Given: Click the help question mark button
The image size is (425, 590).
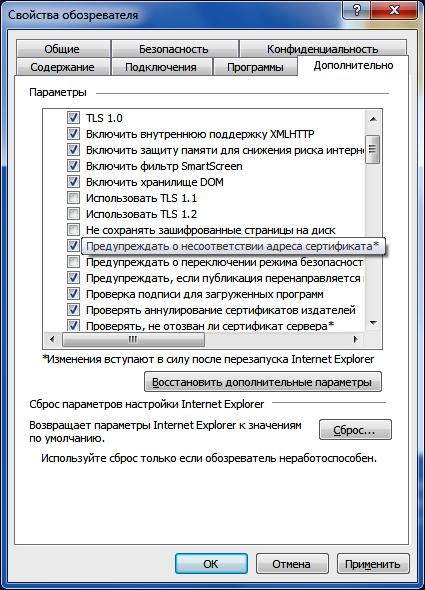Looking at the screenshot, I should [356, 10].
